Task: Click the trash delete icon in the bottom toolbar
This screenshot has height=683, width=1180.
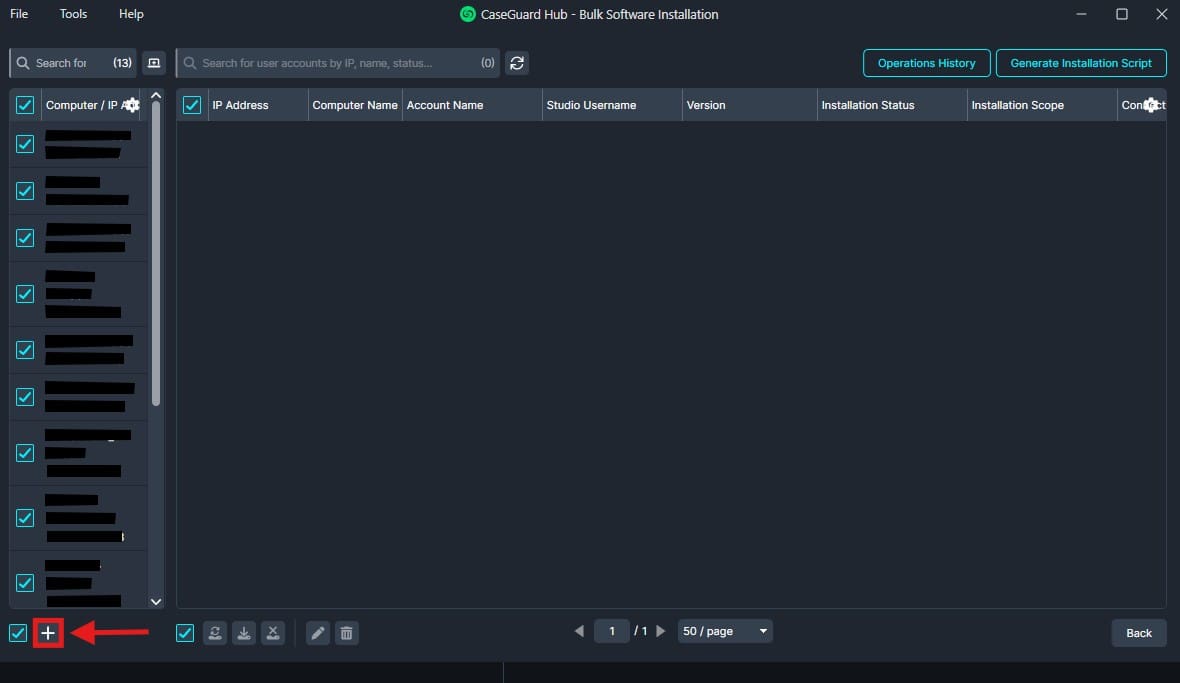Action: pos(346,633)
